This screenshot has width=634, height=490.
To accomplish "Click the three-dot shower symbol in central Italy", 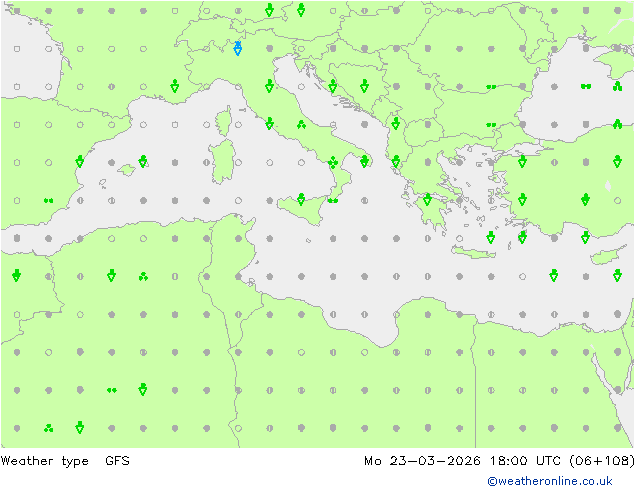I will 301,125.
